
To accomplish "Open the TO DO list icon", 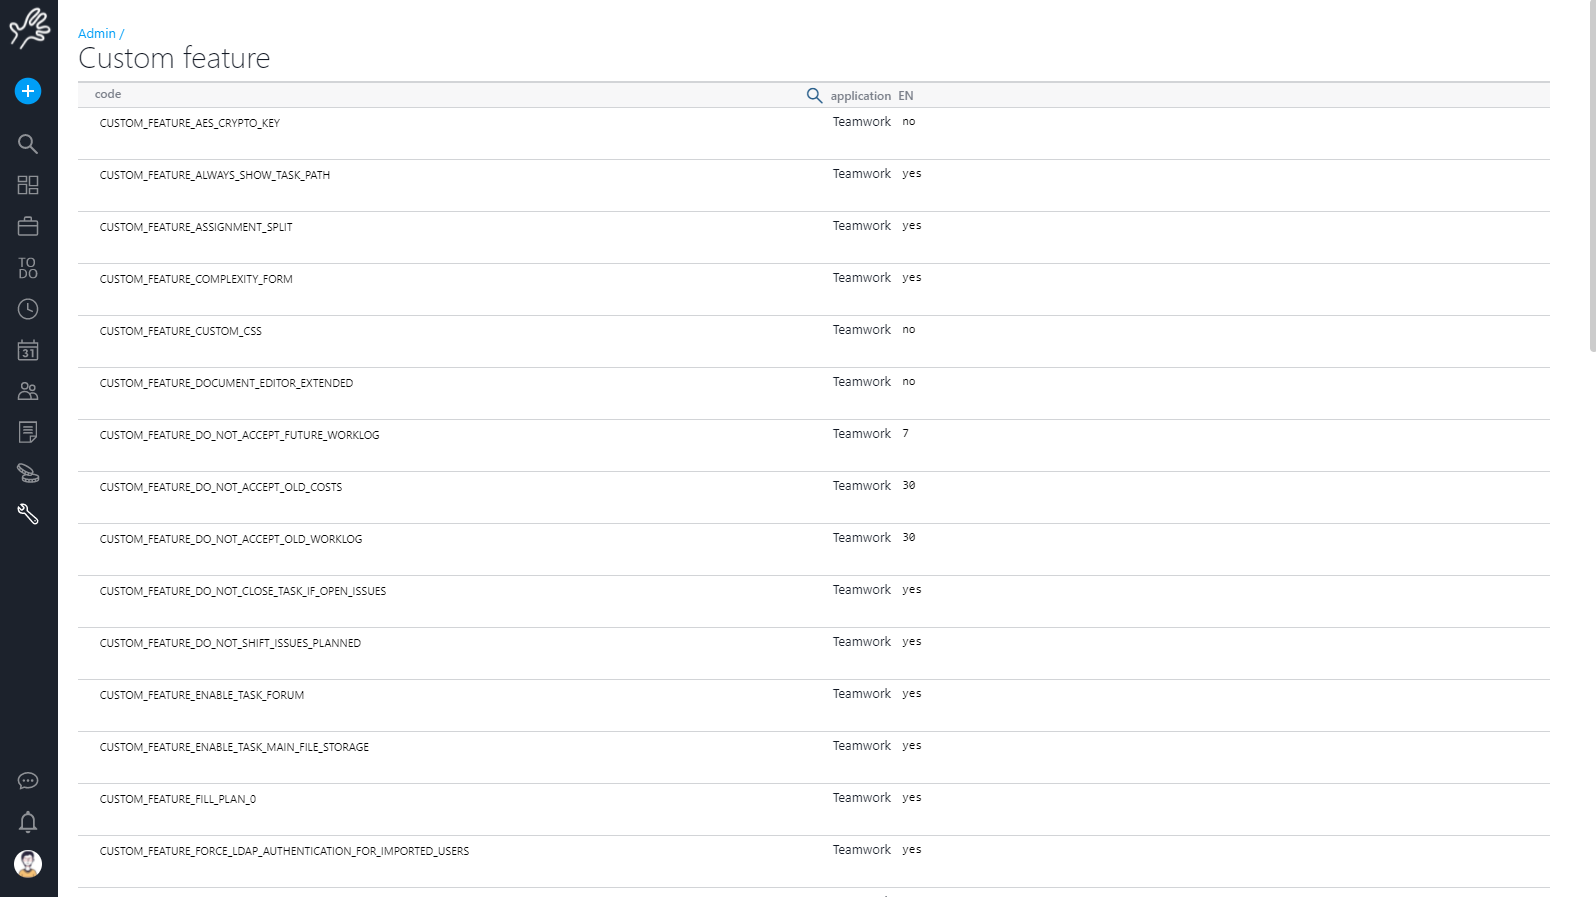I will click(x=28, y=268).
